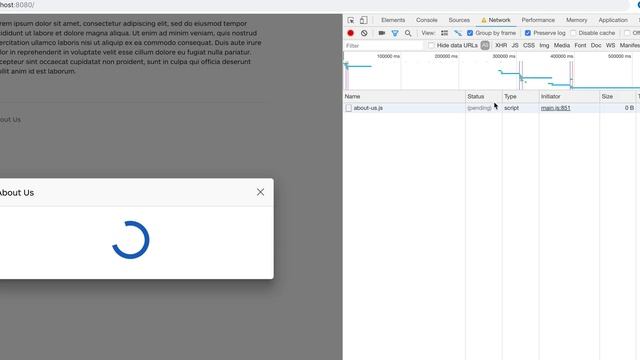640x360 pixels.
Task: Filter requests by WS type
Action: [x=610, y=45]
